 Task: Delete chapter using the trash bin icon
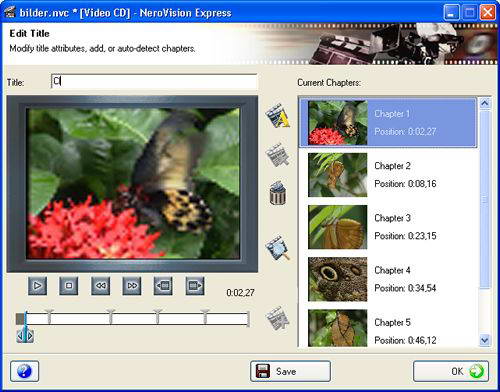click(278, 193)
